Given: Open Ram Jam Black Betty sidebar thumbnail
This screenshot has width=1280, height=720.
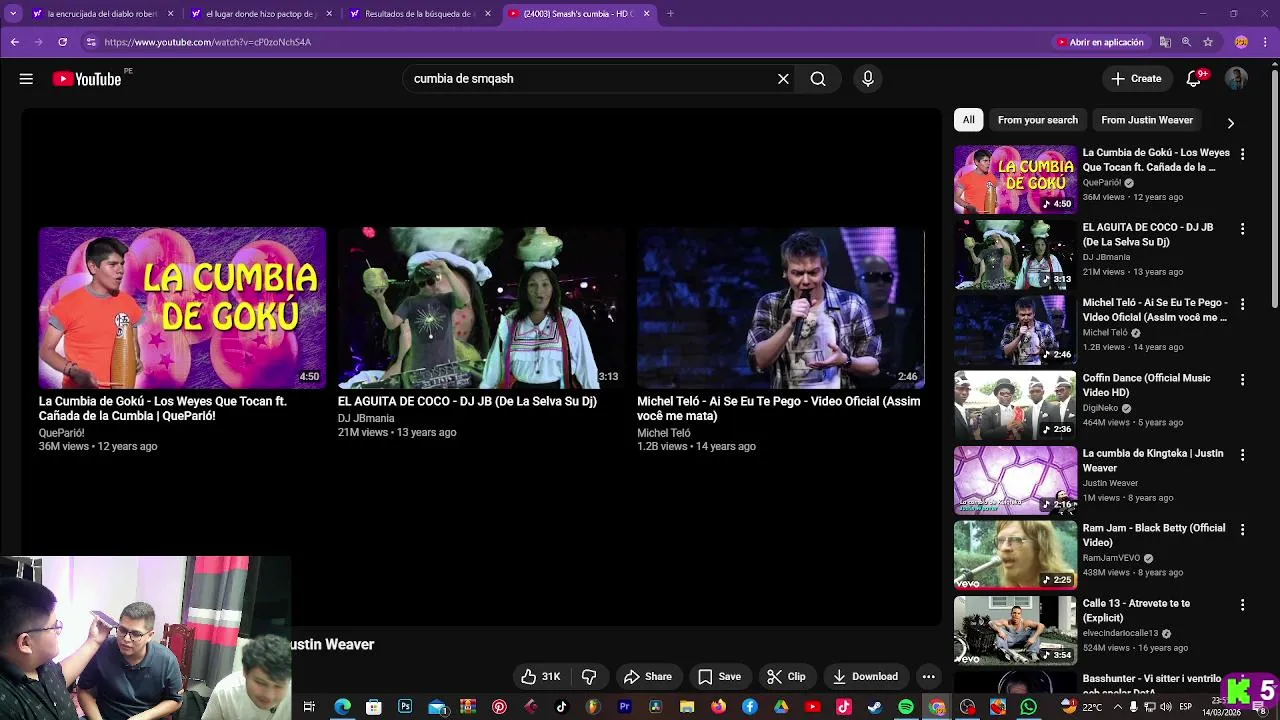Looking at the screenshot, I should (x=1015, y=555).
